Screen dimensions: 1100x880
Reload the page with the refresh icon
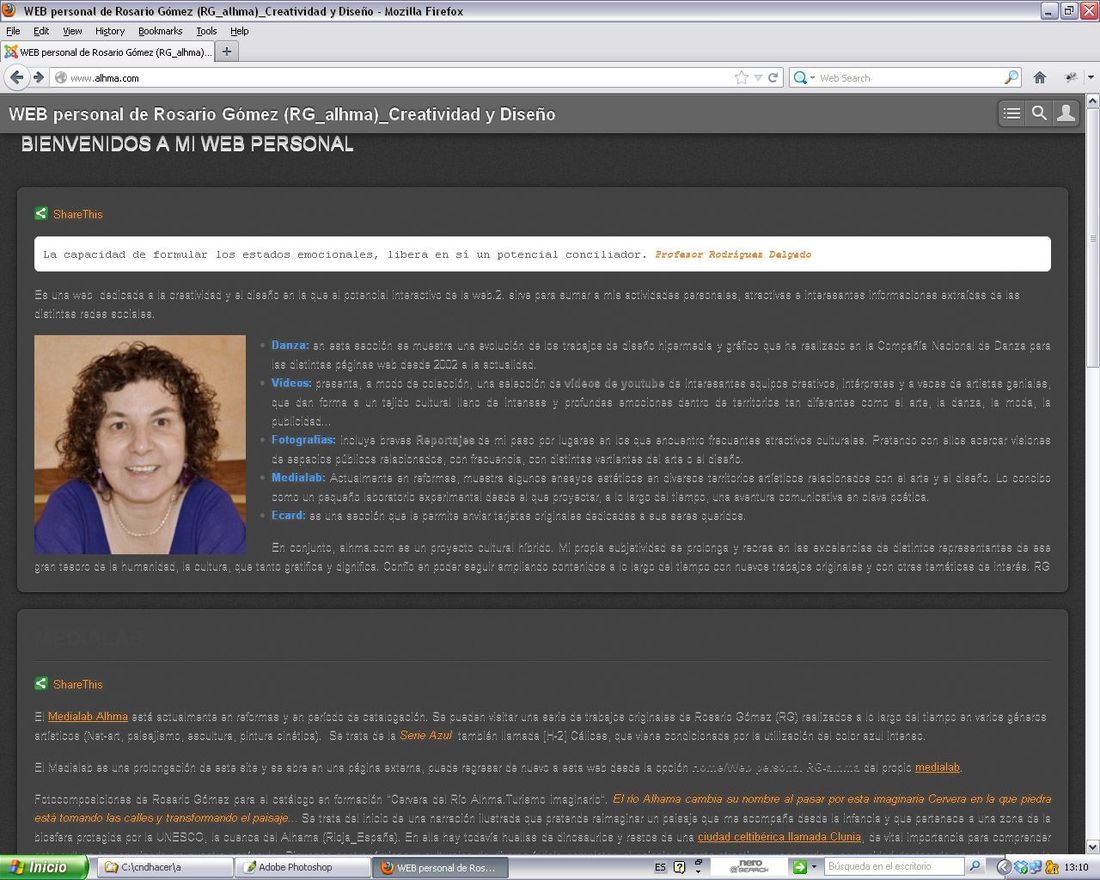tap(773, 78)
